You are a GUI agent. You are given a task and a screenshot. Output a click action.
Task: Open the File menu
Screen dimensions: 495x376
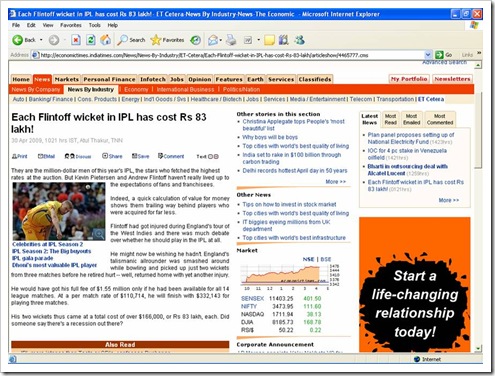(x=16, y=25)
